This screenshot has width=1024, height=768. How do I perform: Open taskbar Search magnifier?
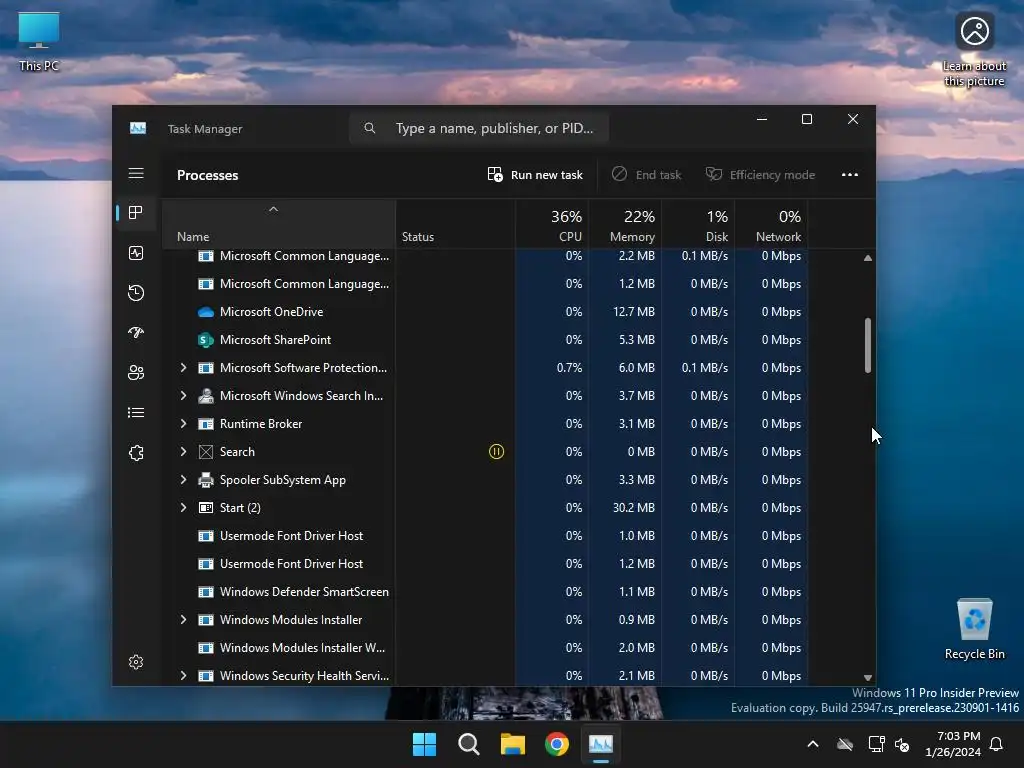(x=468, y=744)
